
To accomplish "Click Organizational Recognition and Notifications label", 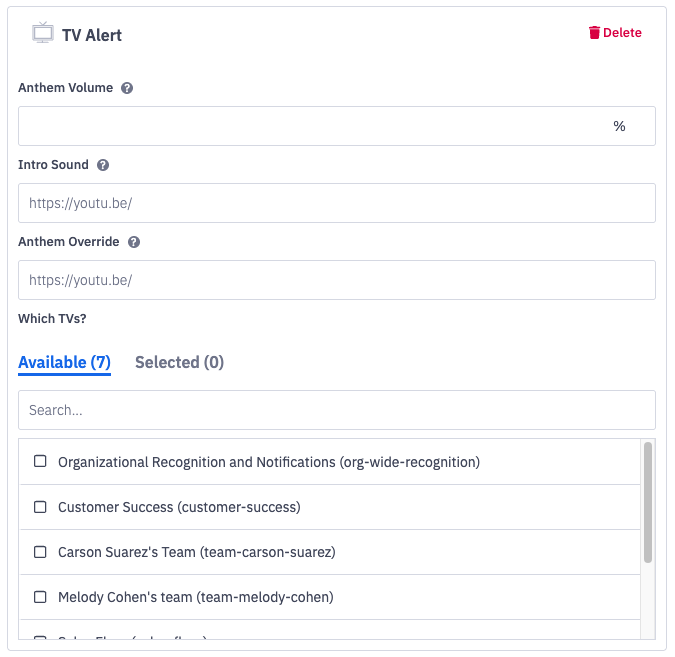I will tap(269, 462).
